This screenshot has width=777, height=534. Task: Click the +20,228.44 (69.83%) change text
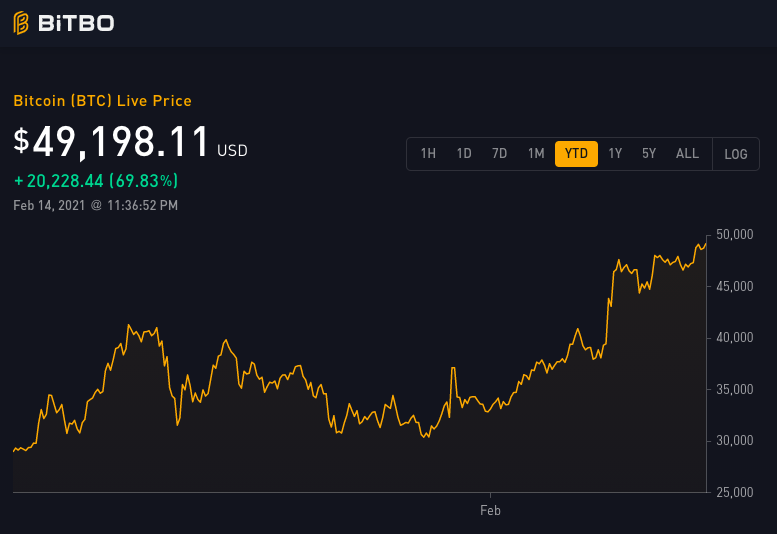96,181
